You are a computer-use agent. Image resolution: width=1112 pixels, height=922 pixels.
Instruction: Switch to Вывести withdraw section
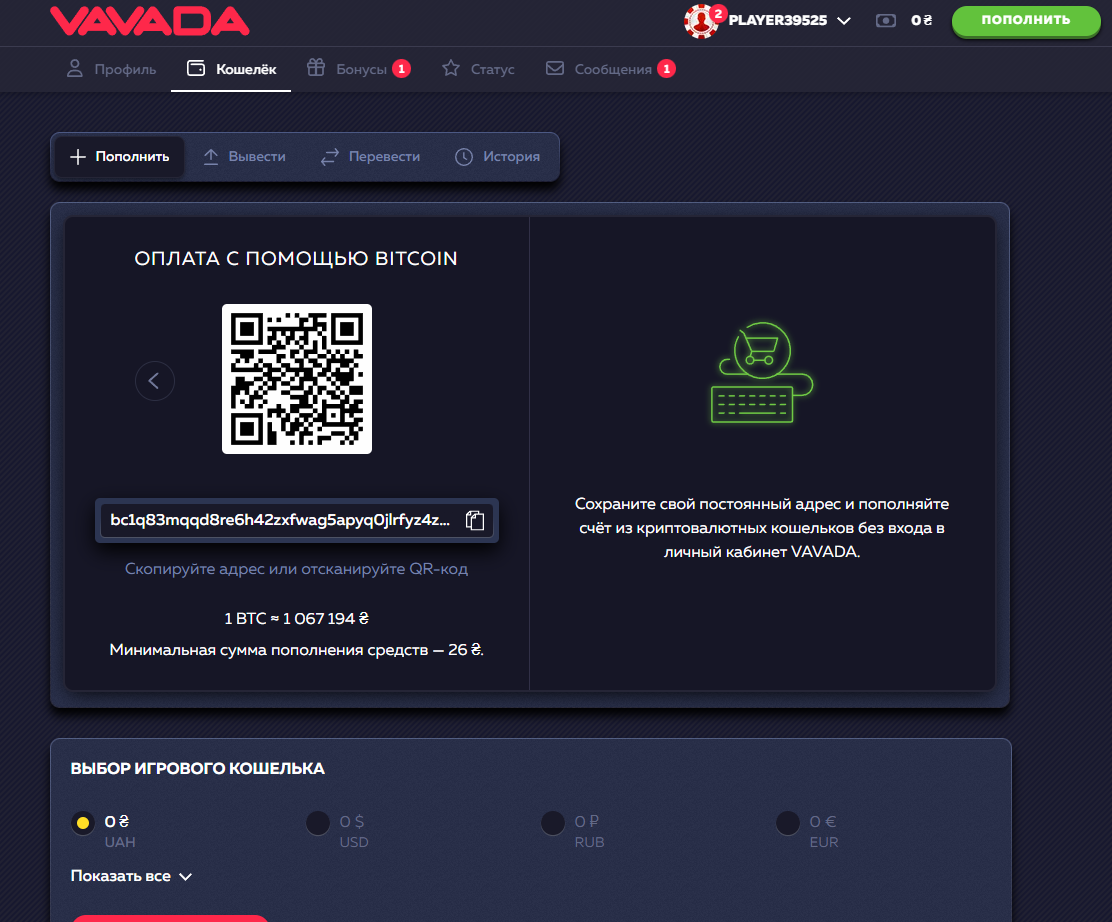pyautogui.click(x=244, y=157)
